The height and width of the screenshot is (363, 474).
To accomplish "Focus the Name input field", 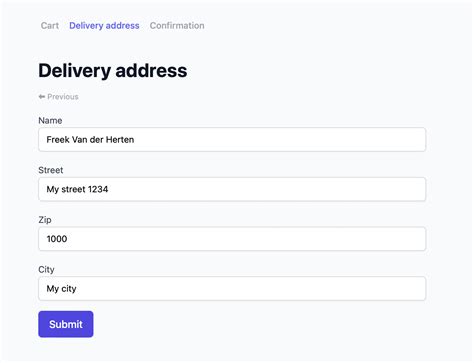I will [x=232, y=139].
